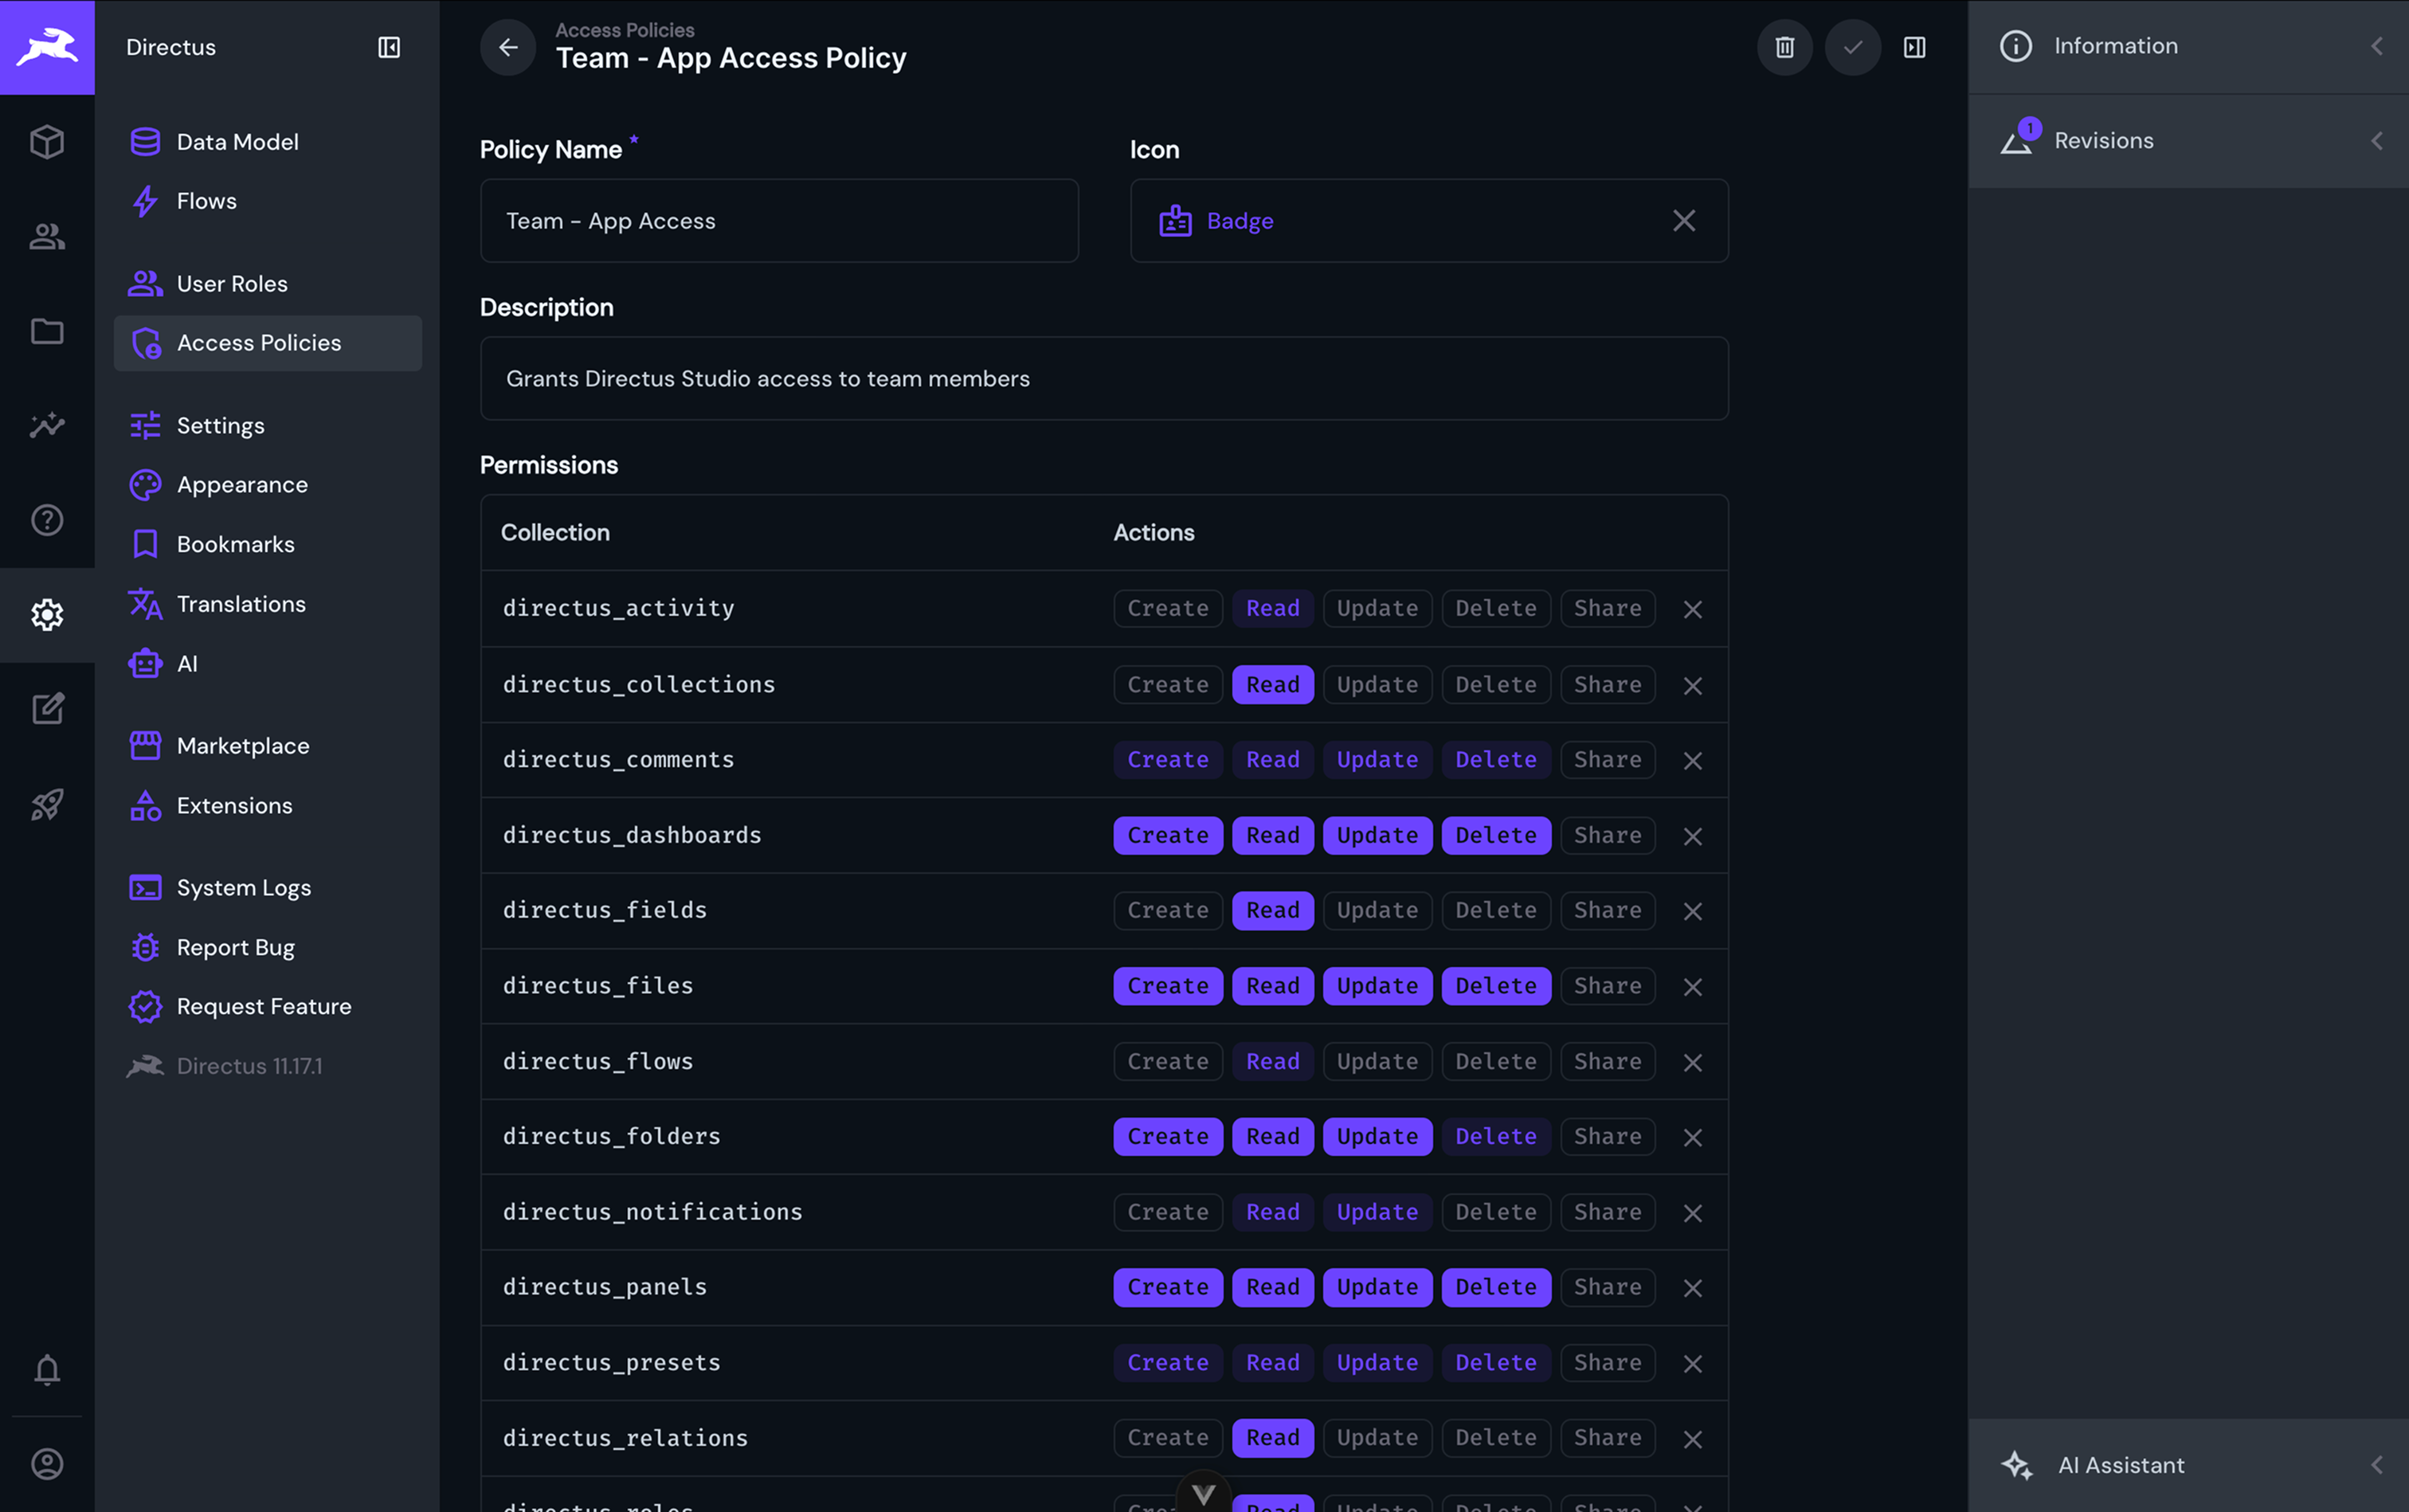Click the Directus 11.17.1 version link
Image resolution: width=2409 pixels, height=1512 pixels.
tap(267, 1066)
